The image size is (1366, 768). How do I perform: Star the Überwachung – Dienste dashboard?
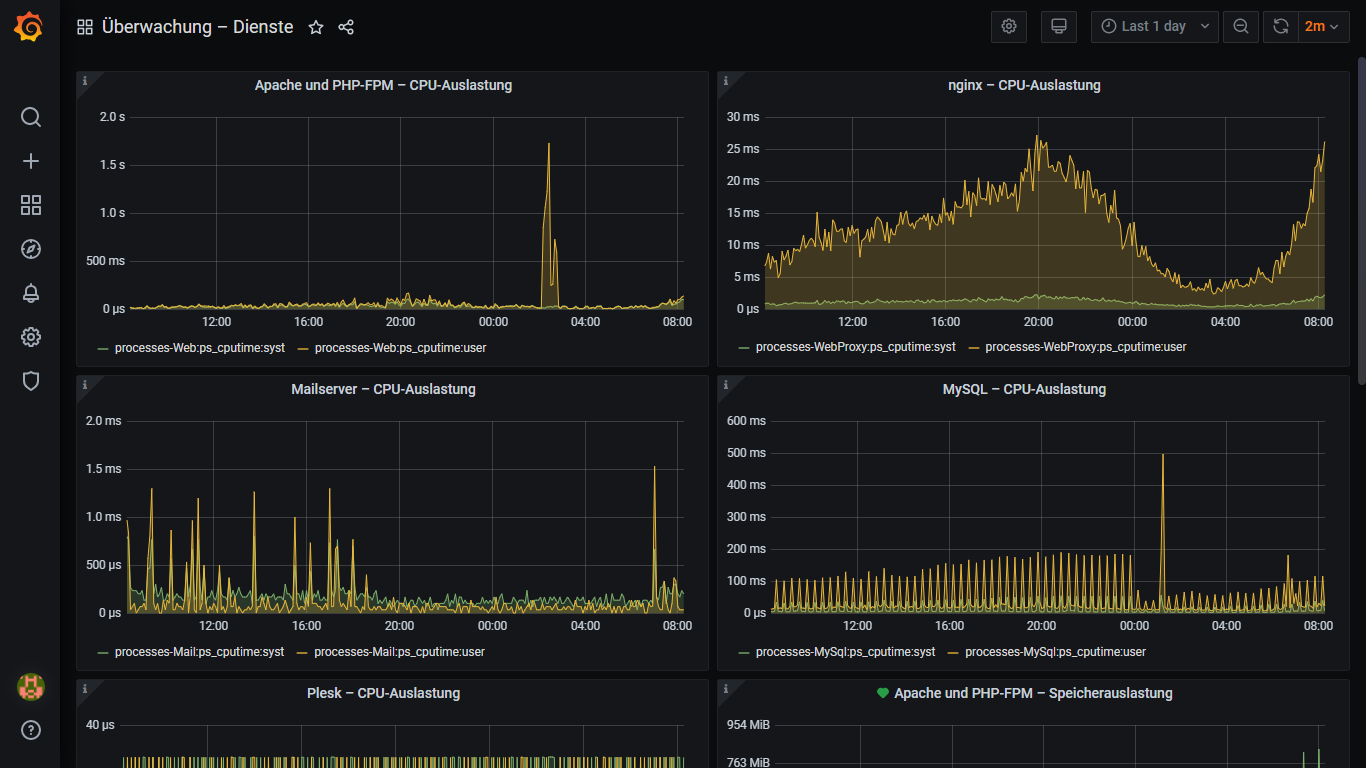(x=316, y=27)
